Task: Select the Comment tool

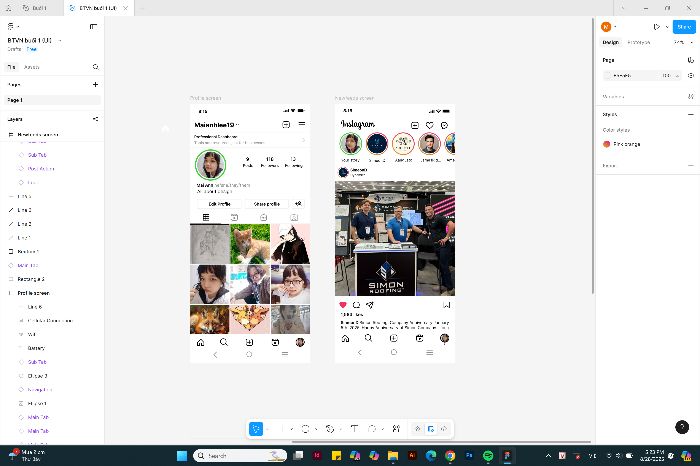Action: click(x=371, y=429)
